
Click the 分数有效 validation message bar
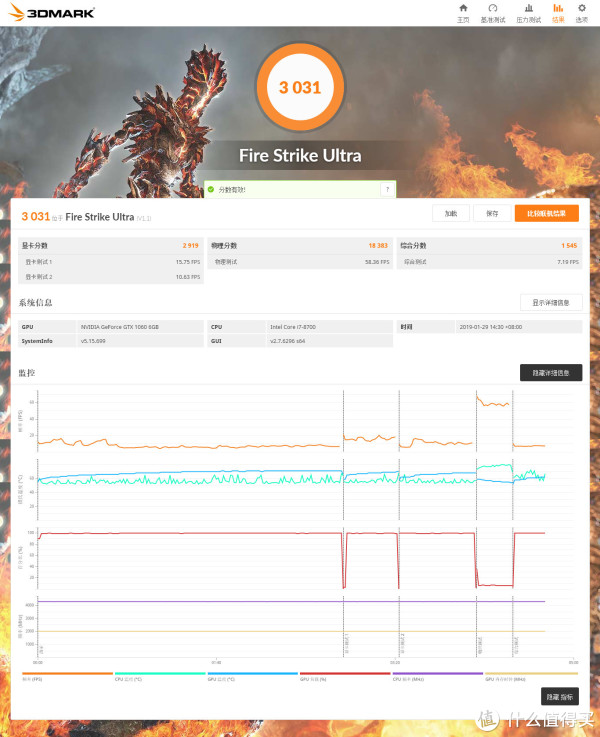tap(300, 189)
